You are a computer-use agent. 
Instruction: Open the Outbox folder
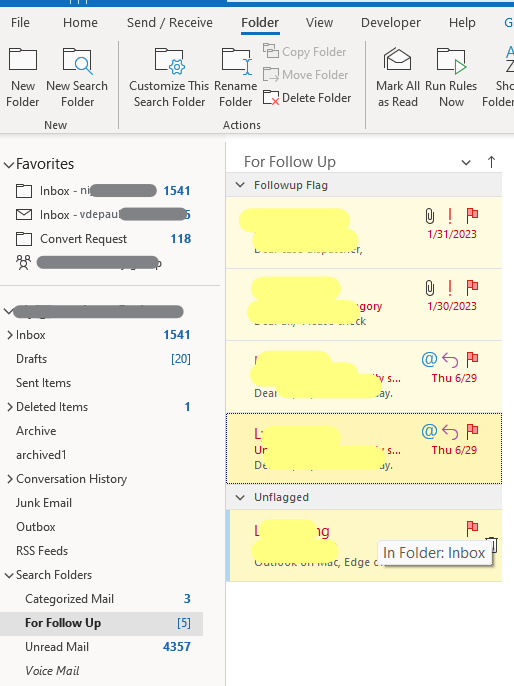tap(103, 527)
